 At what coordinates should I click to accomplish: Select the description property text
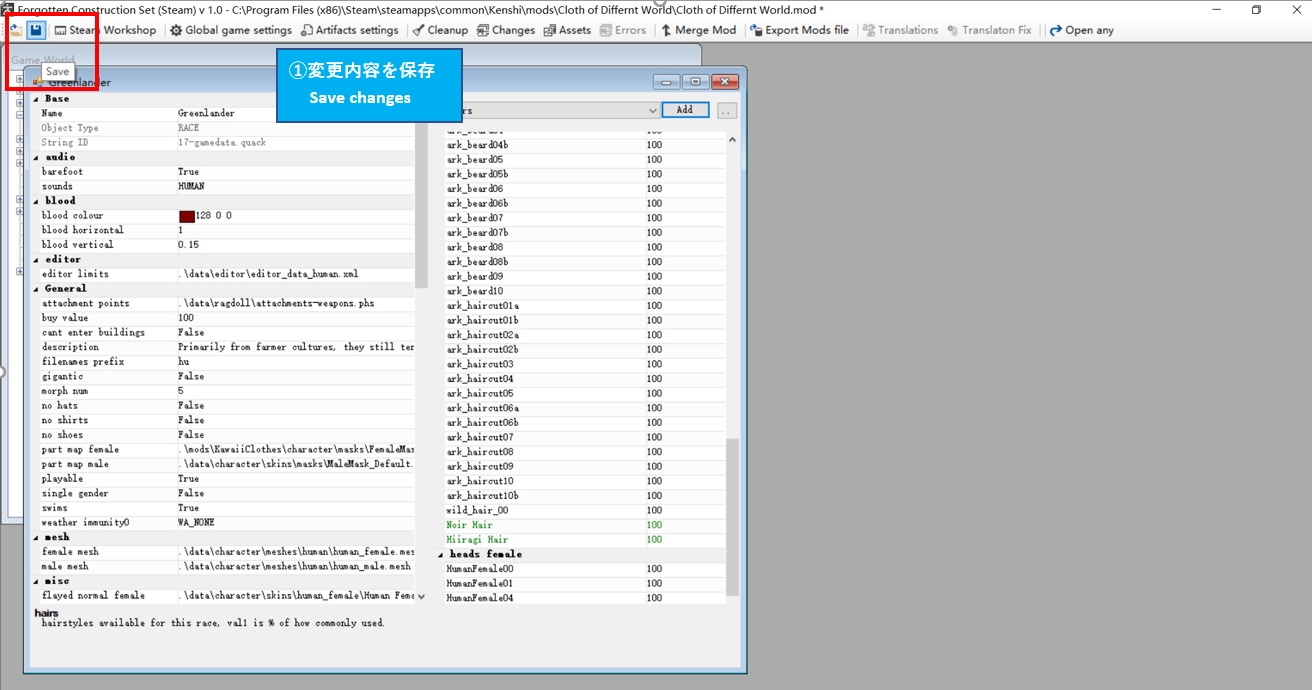click(295, 347)
